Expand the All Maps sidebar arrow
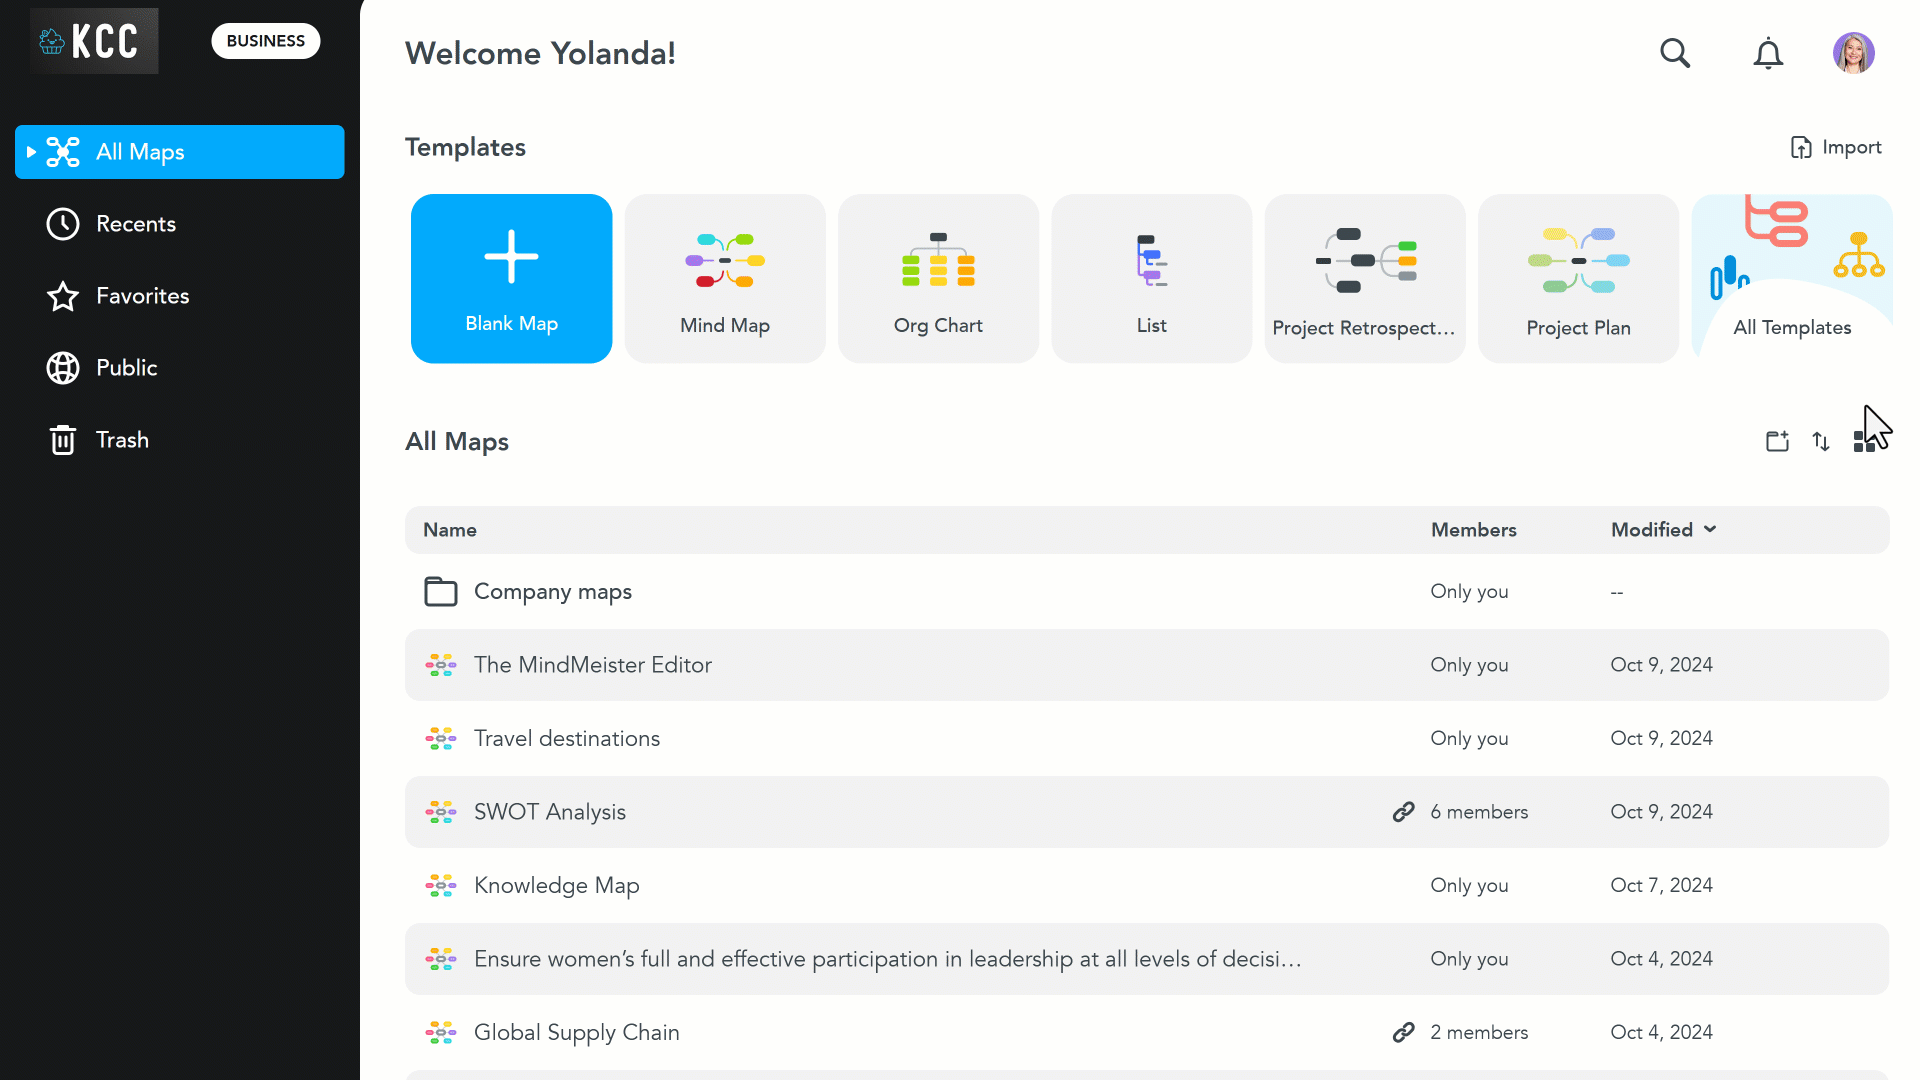Screen dimensions: 1920x1080 click(32, 152)
